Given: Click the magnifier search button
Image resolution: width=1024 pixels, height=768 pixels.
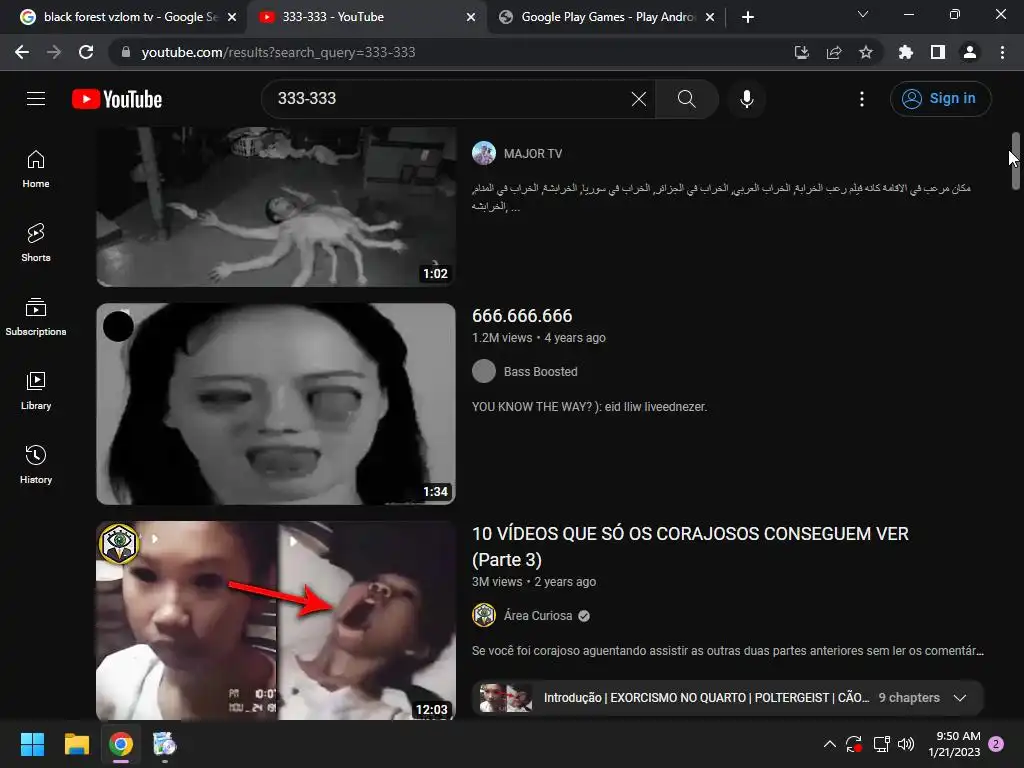Looking at the screenshot, I should [x=686, y=99].
